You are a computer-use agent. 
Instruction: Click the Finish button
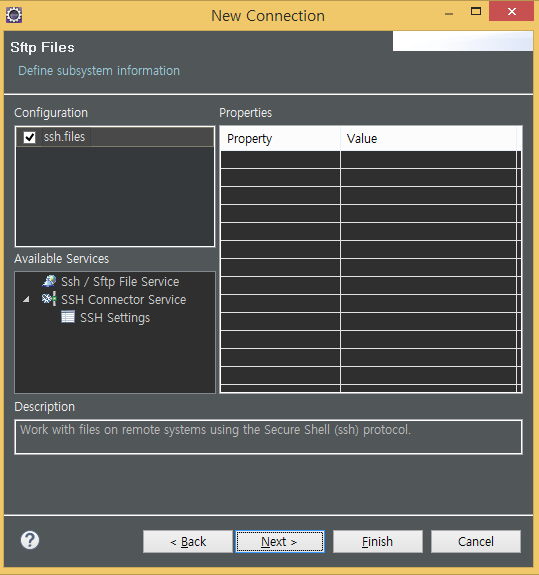378,541
